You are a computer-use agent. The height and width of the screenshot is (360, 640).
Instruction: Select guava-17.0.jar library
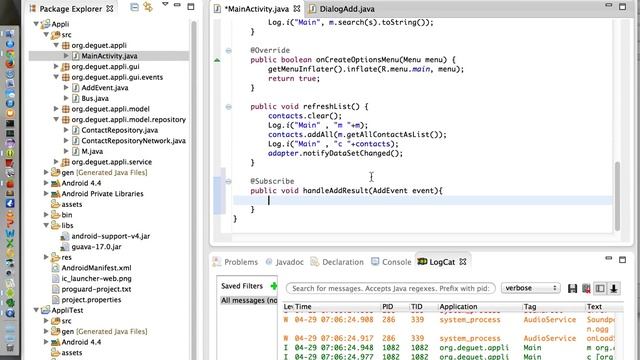click(x=96, y=247)
